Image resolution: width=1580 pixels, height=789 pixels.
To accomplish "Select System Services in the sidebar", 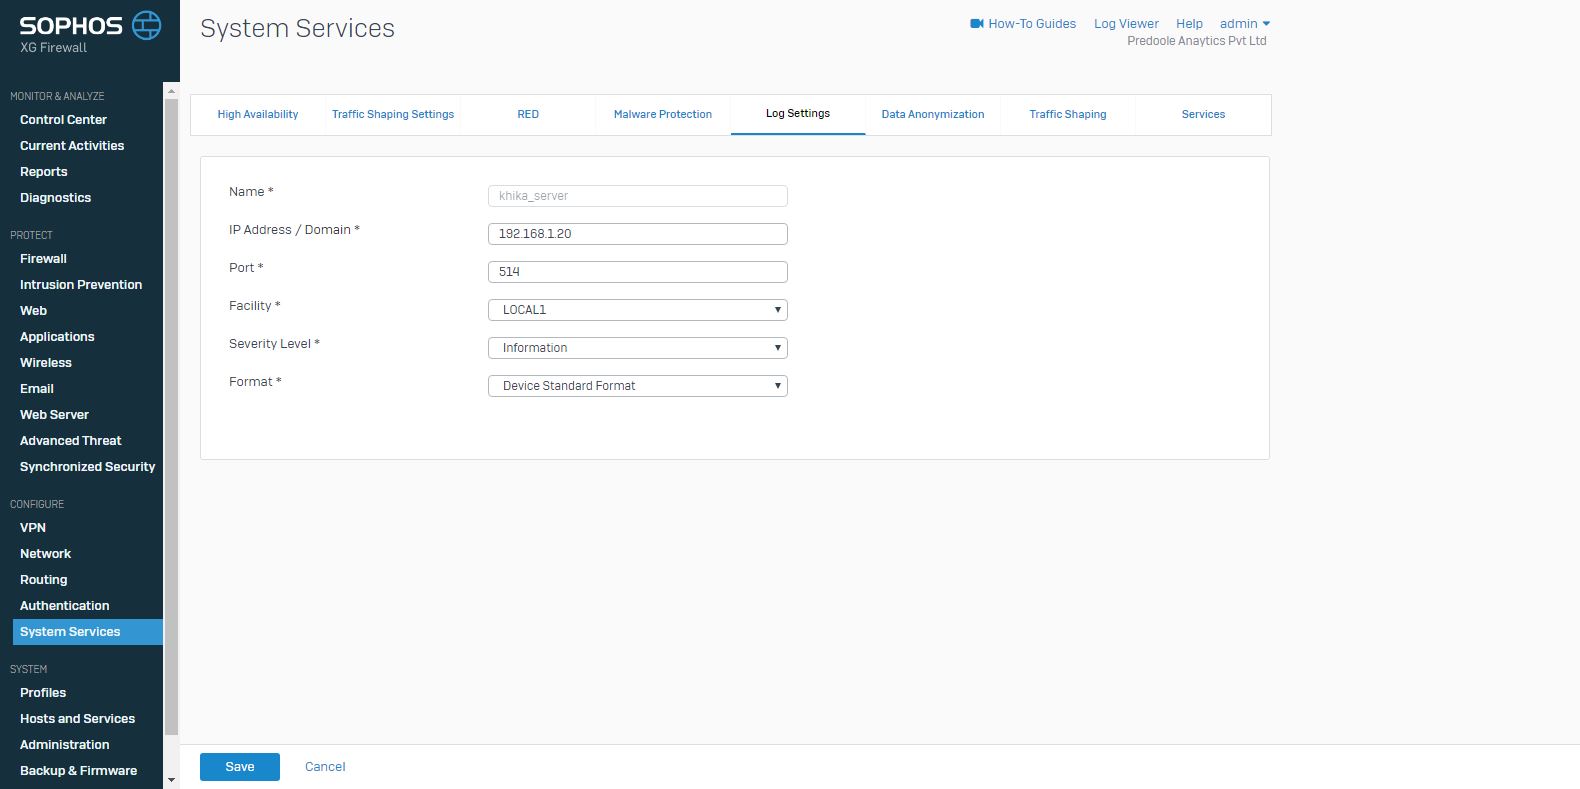I will tap(88, 632).
